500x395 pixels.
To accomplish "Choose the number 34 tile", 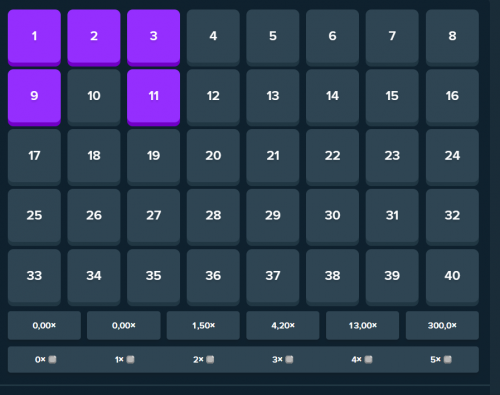I will tap(94, 277).
